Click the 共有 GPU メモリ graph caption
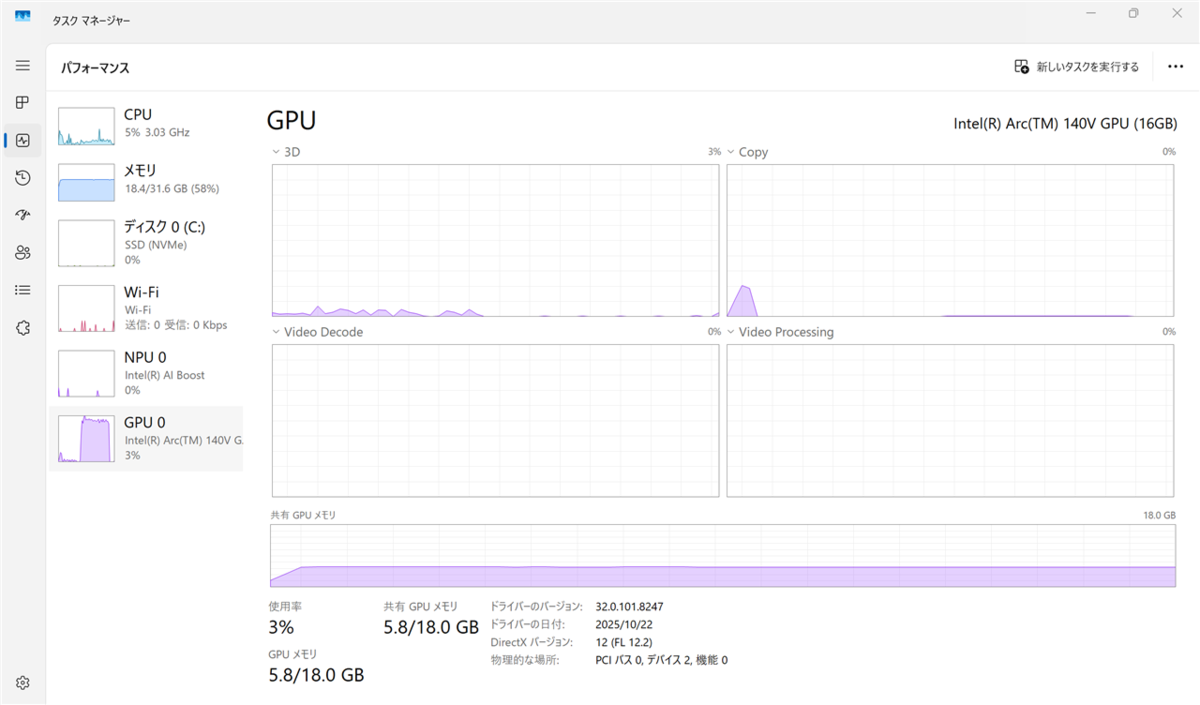1200x705 pixels. [x=304, y=515]
